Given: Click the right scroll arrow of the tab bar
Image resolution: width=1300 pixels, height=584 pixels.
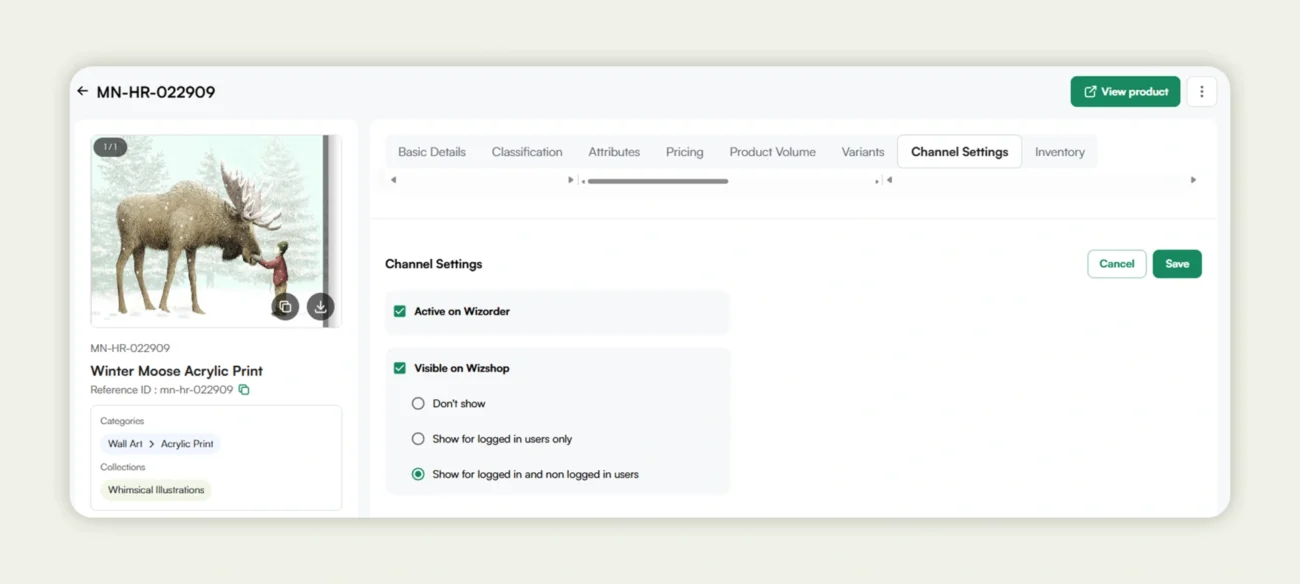Looking at the screenshot, I should tap(1193, 180).
